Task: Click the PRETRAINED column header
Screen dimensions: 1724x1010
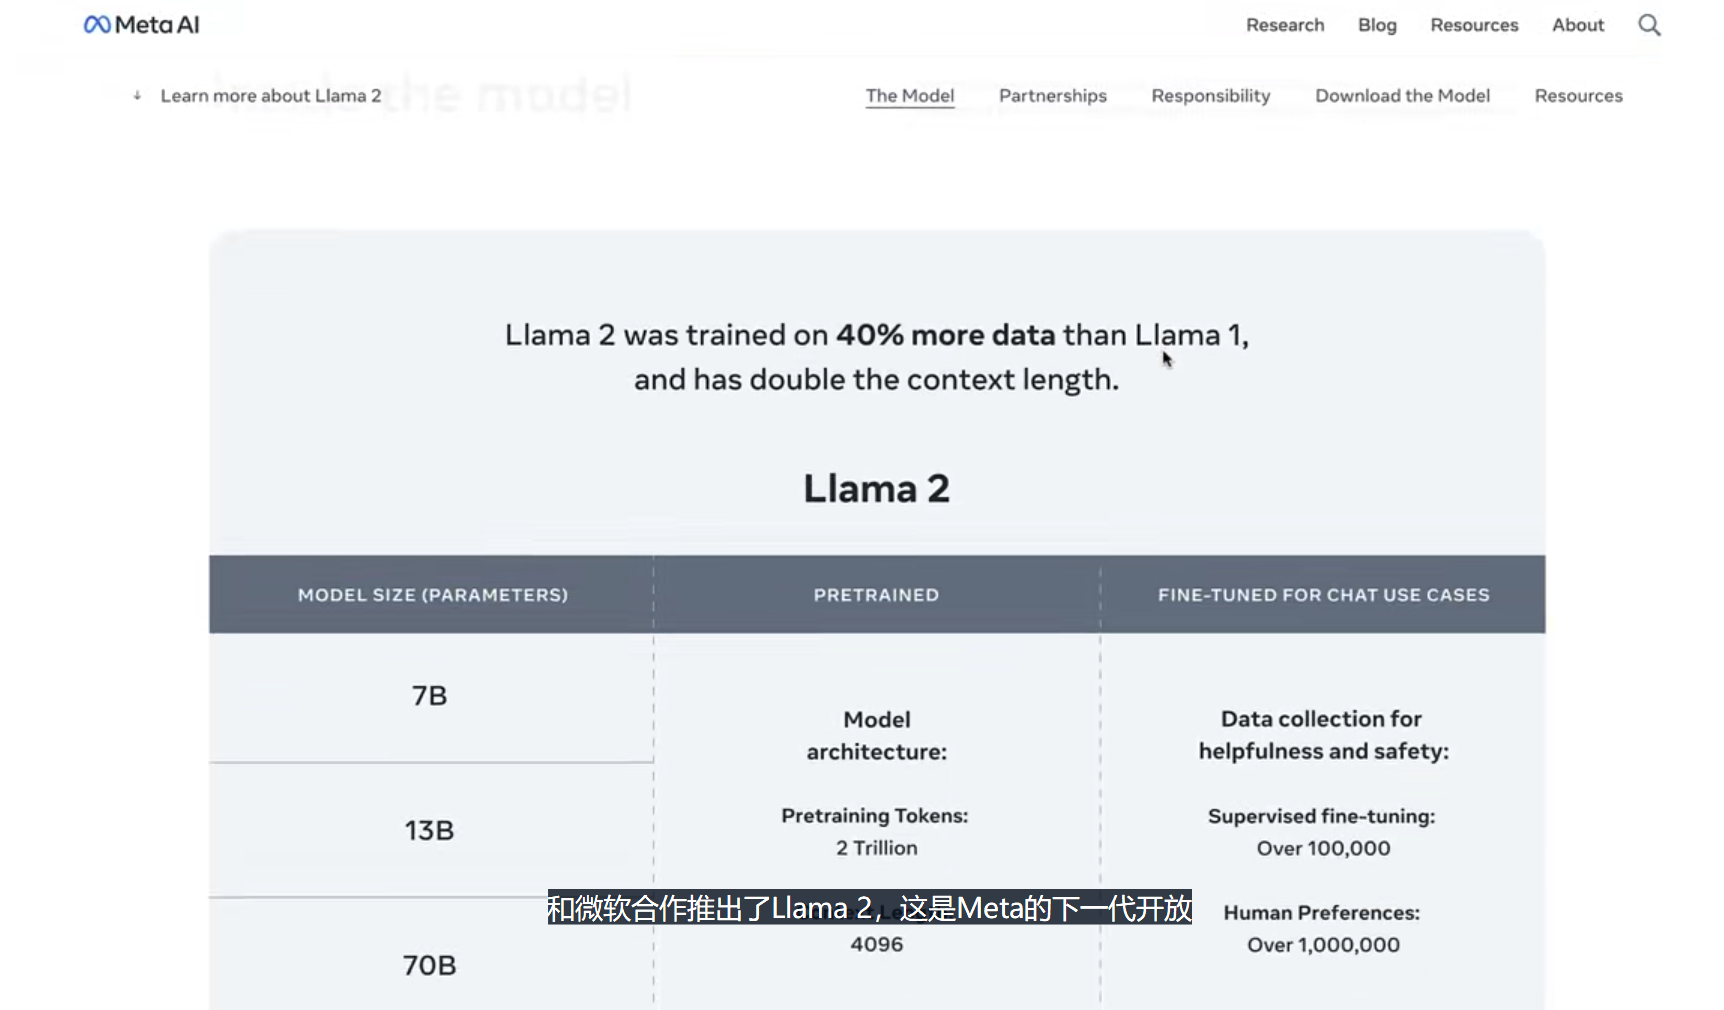Action: coord(876,595)
